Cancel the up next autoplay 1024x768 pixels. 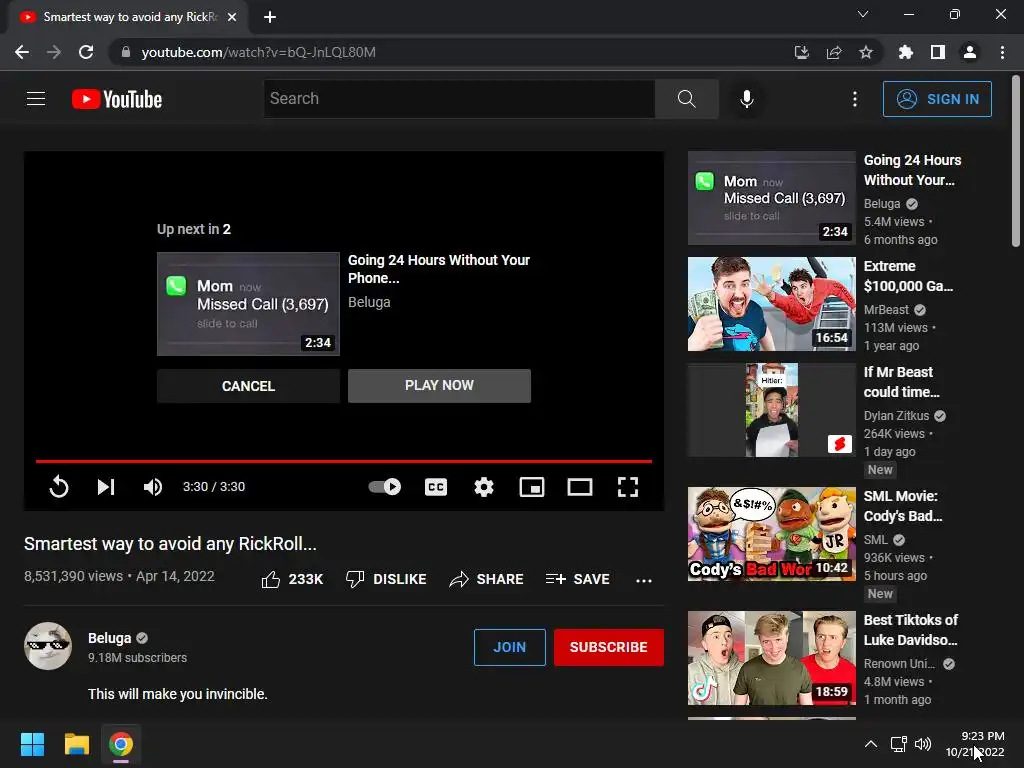click(248, 386)
